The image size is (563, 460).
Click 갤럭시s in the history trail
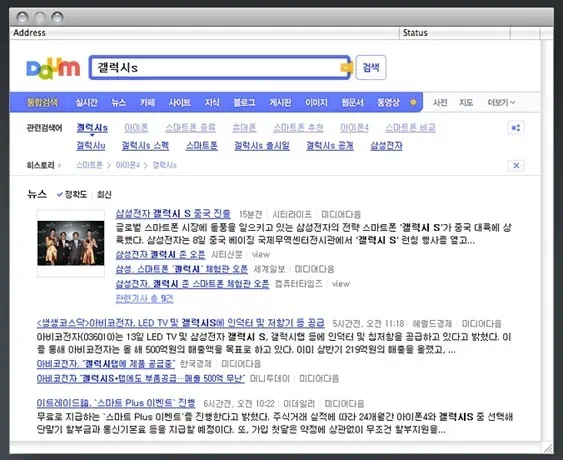point(164,165)
